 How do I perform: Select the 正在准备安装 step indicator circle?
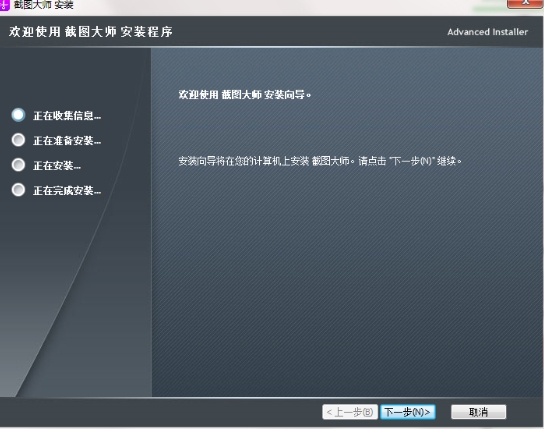point(18,140)
